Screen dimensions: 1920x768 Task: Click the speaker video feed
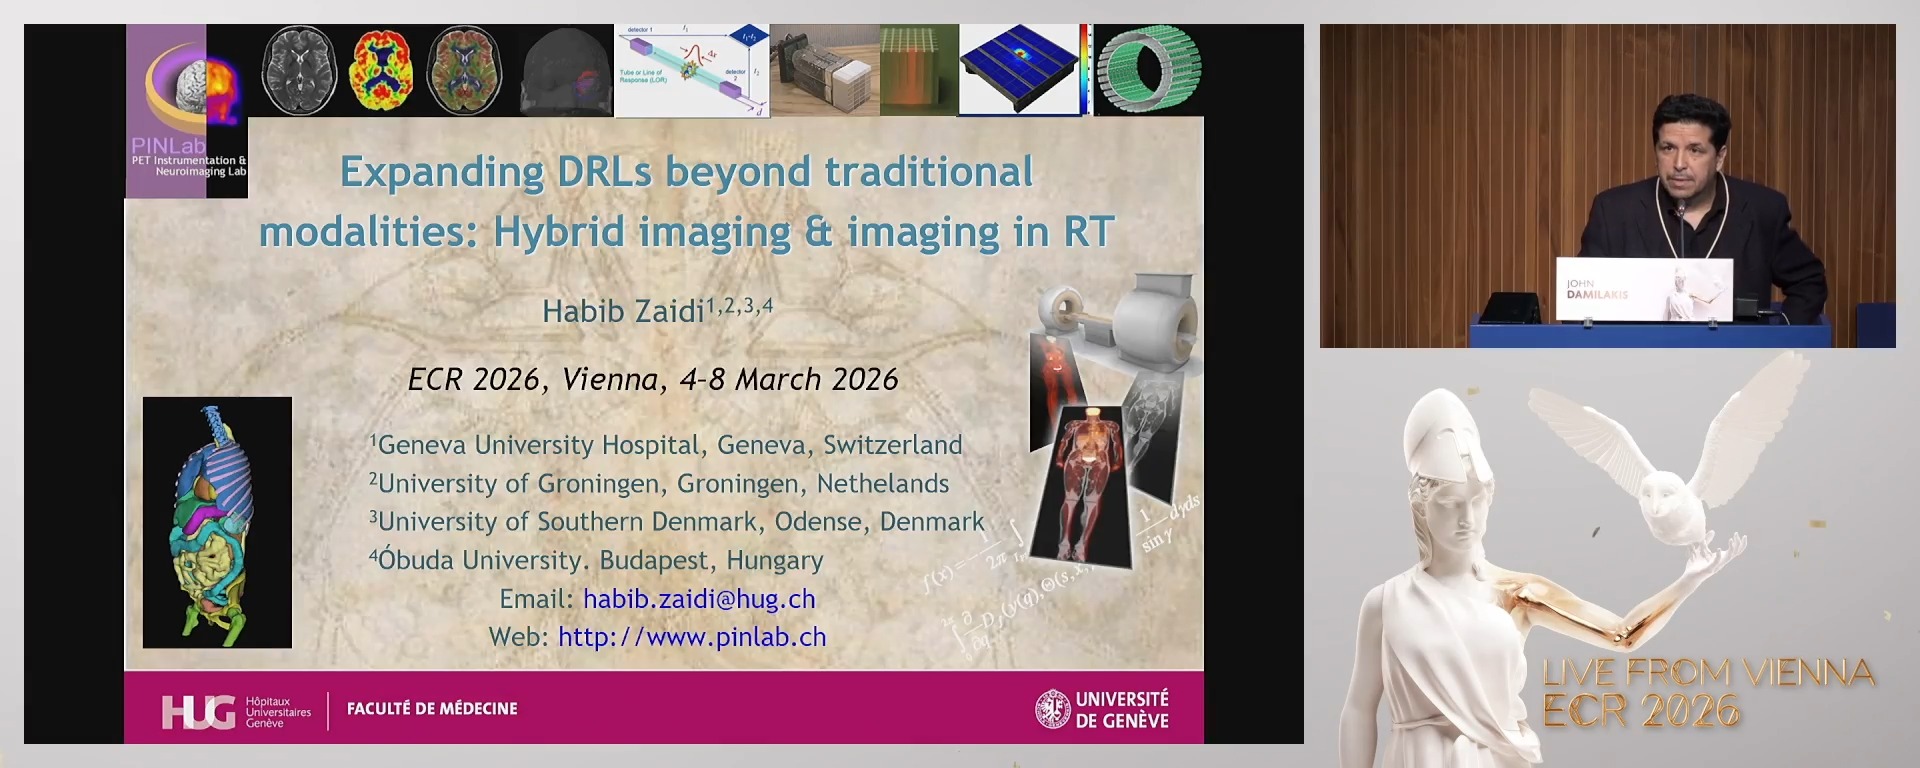point(1607,186)
